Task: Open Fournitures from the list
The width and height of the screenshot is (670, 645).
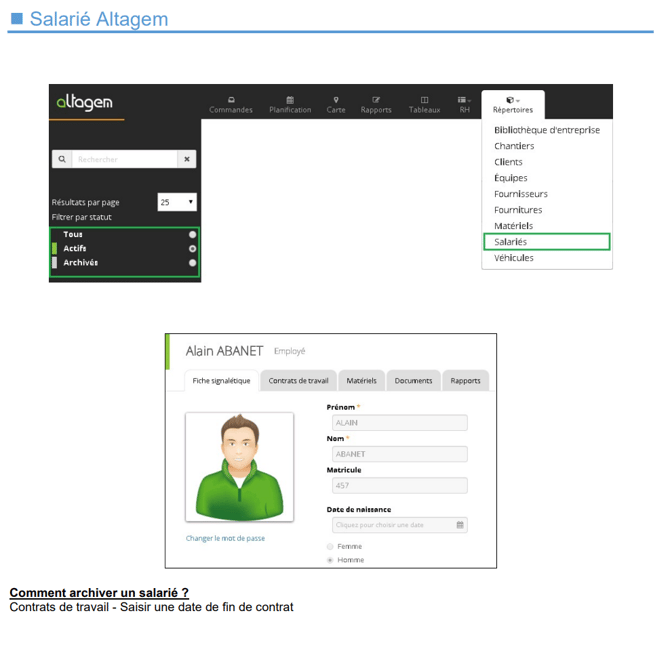Action: (x=518, y=210)
